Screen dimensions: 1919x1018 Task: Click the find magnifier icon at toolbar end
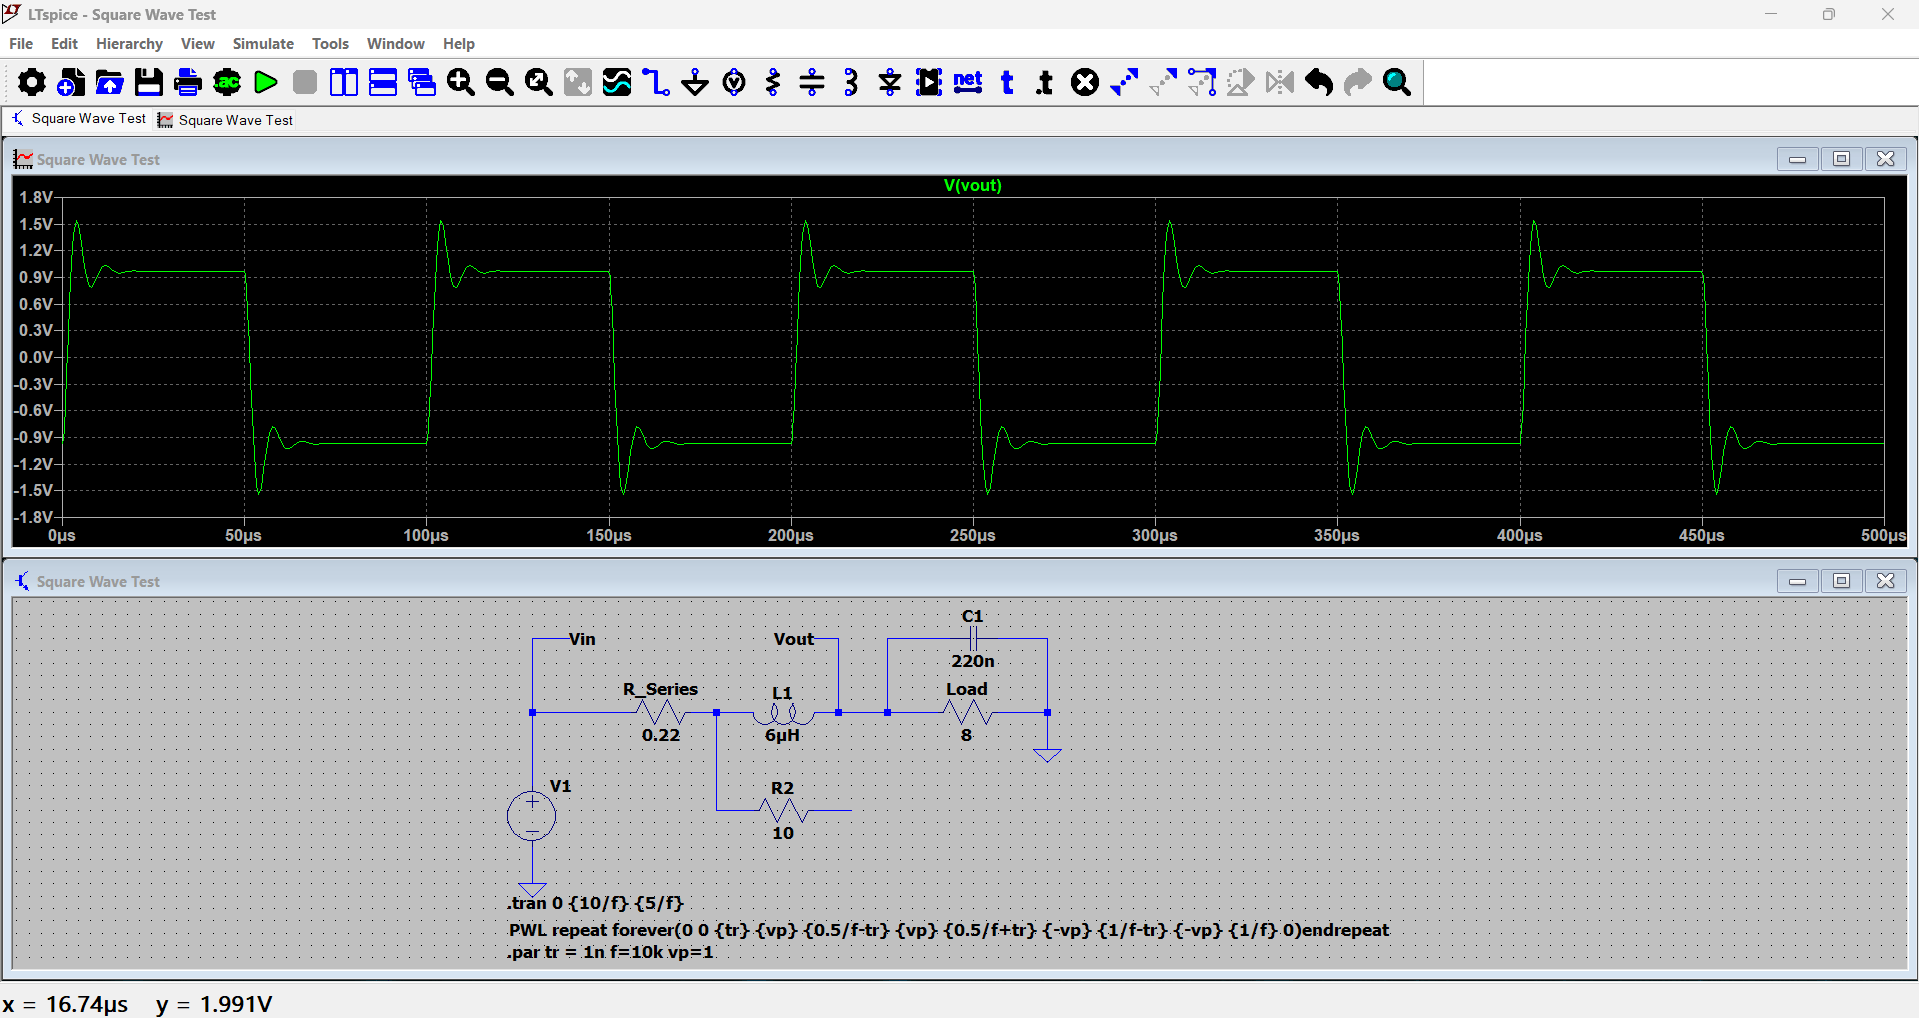1397,82
